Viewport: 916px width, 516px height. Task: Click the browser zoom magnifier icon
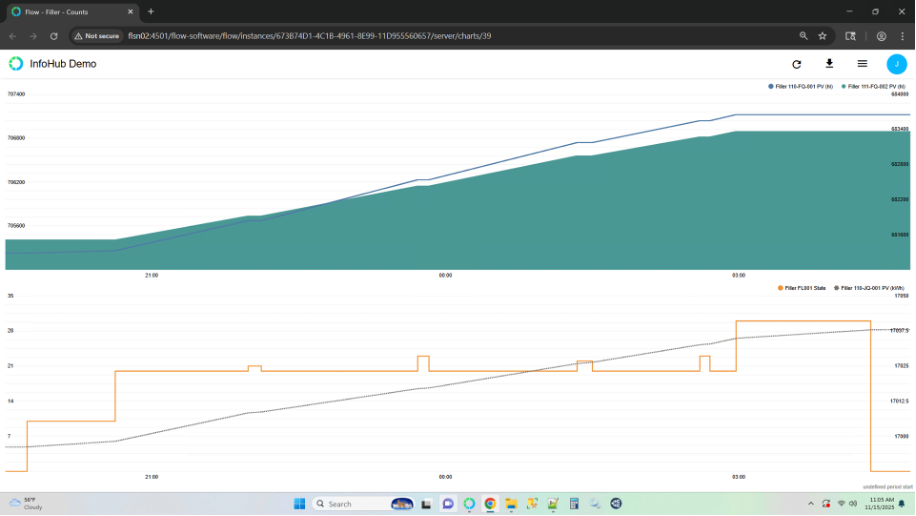pos(803,36)
